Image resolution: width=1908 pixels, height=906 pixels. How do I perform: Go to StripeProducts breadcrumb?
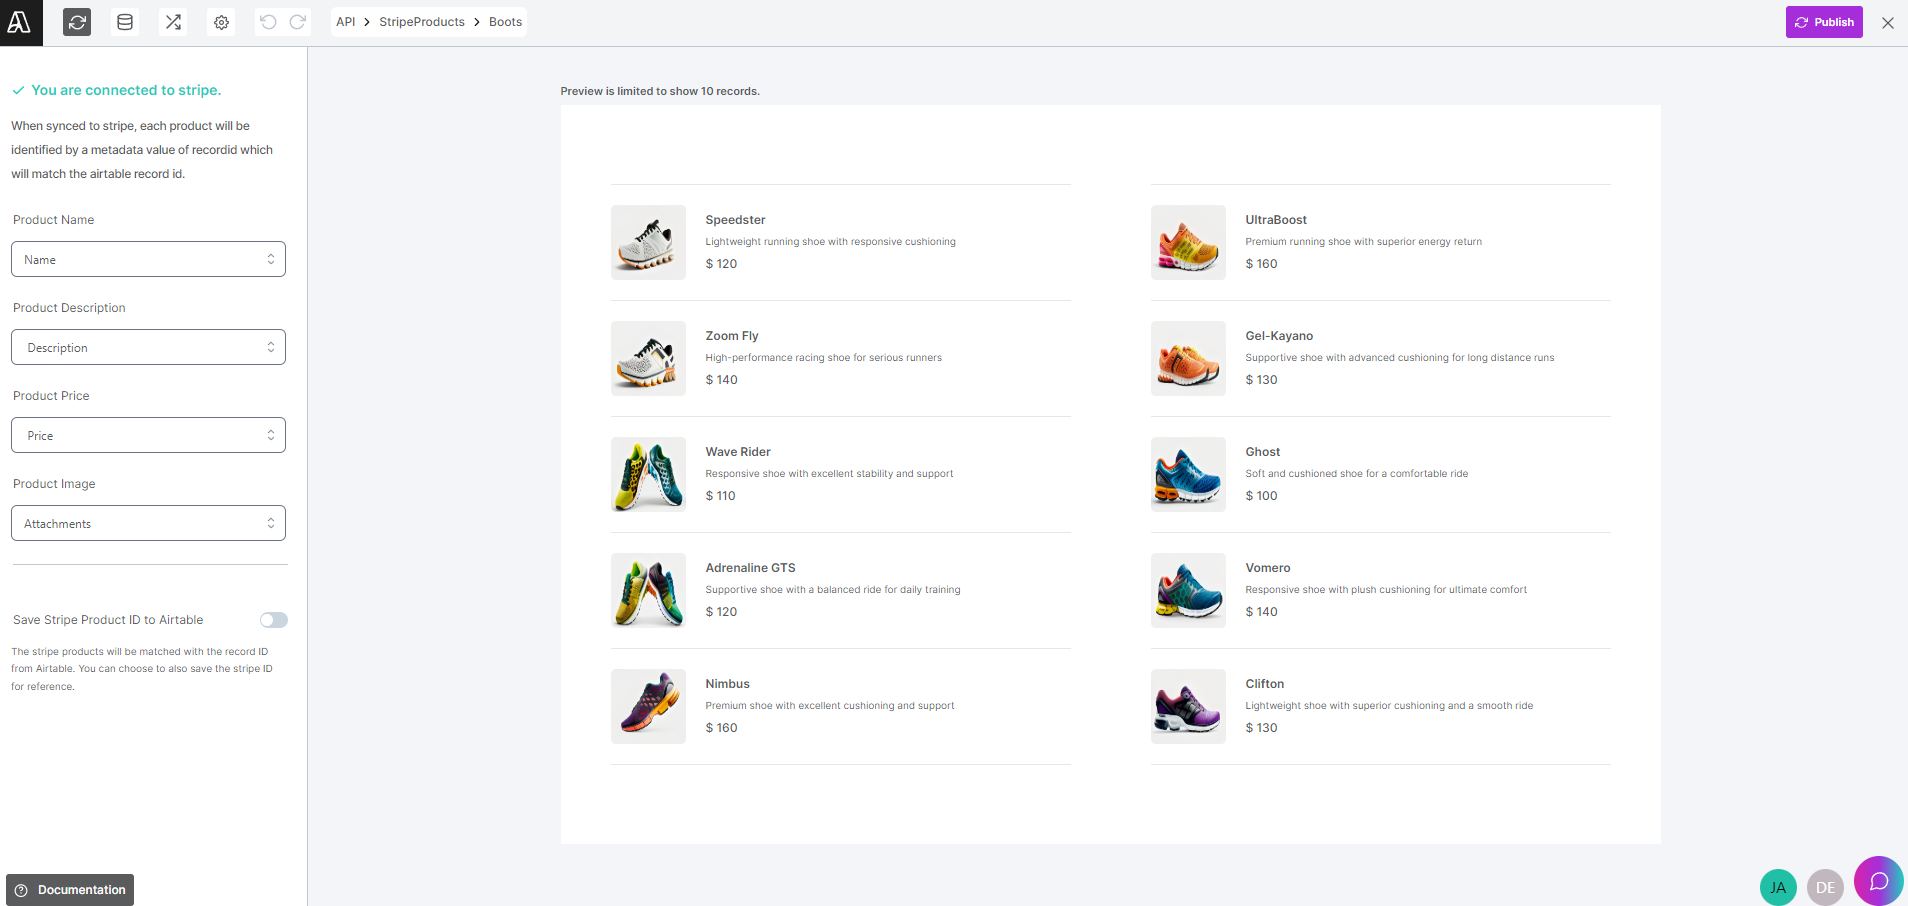(x=422, y=22)
